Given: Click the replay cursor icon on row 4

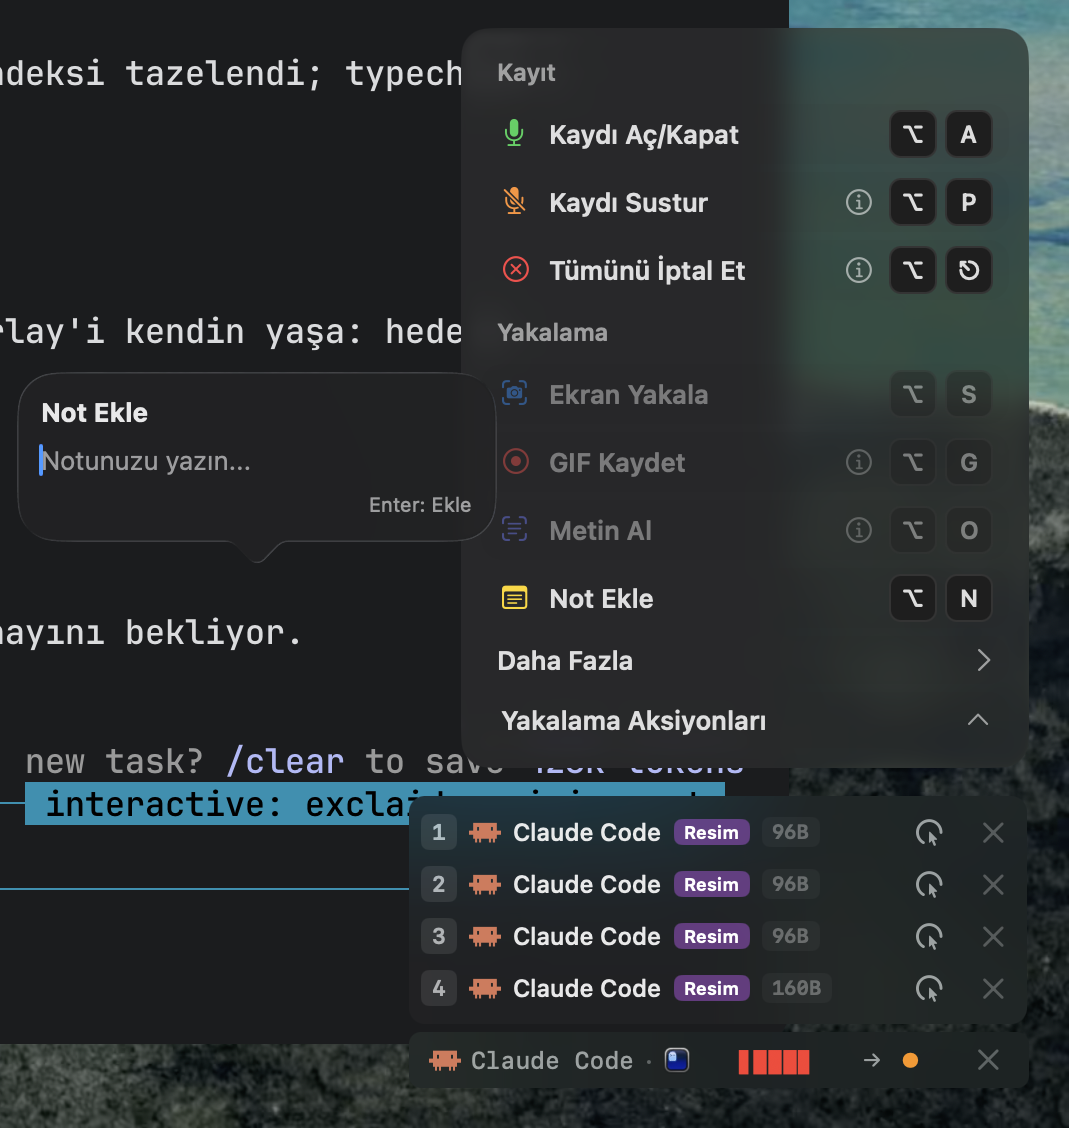Looking at the screenshot, I should pos(929,988).
